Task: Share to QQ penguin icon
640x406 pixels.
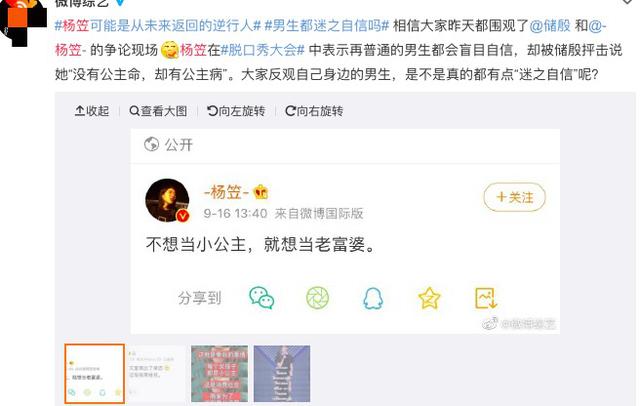Action: pos(373,298)
